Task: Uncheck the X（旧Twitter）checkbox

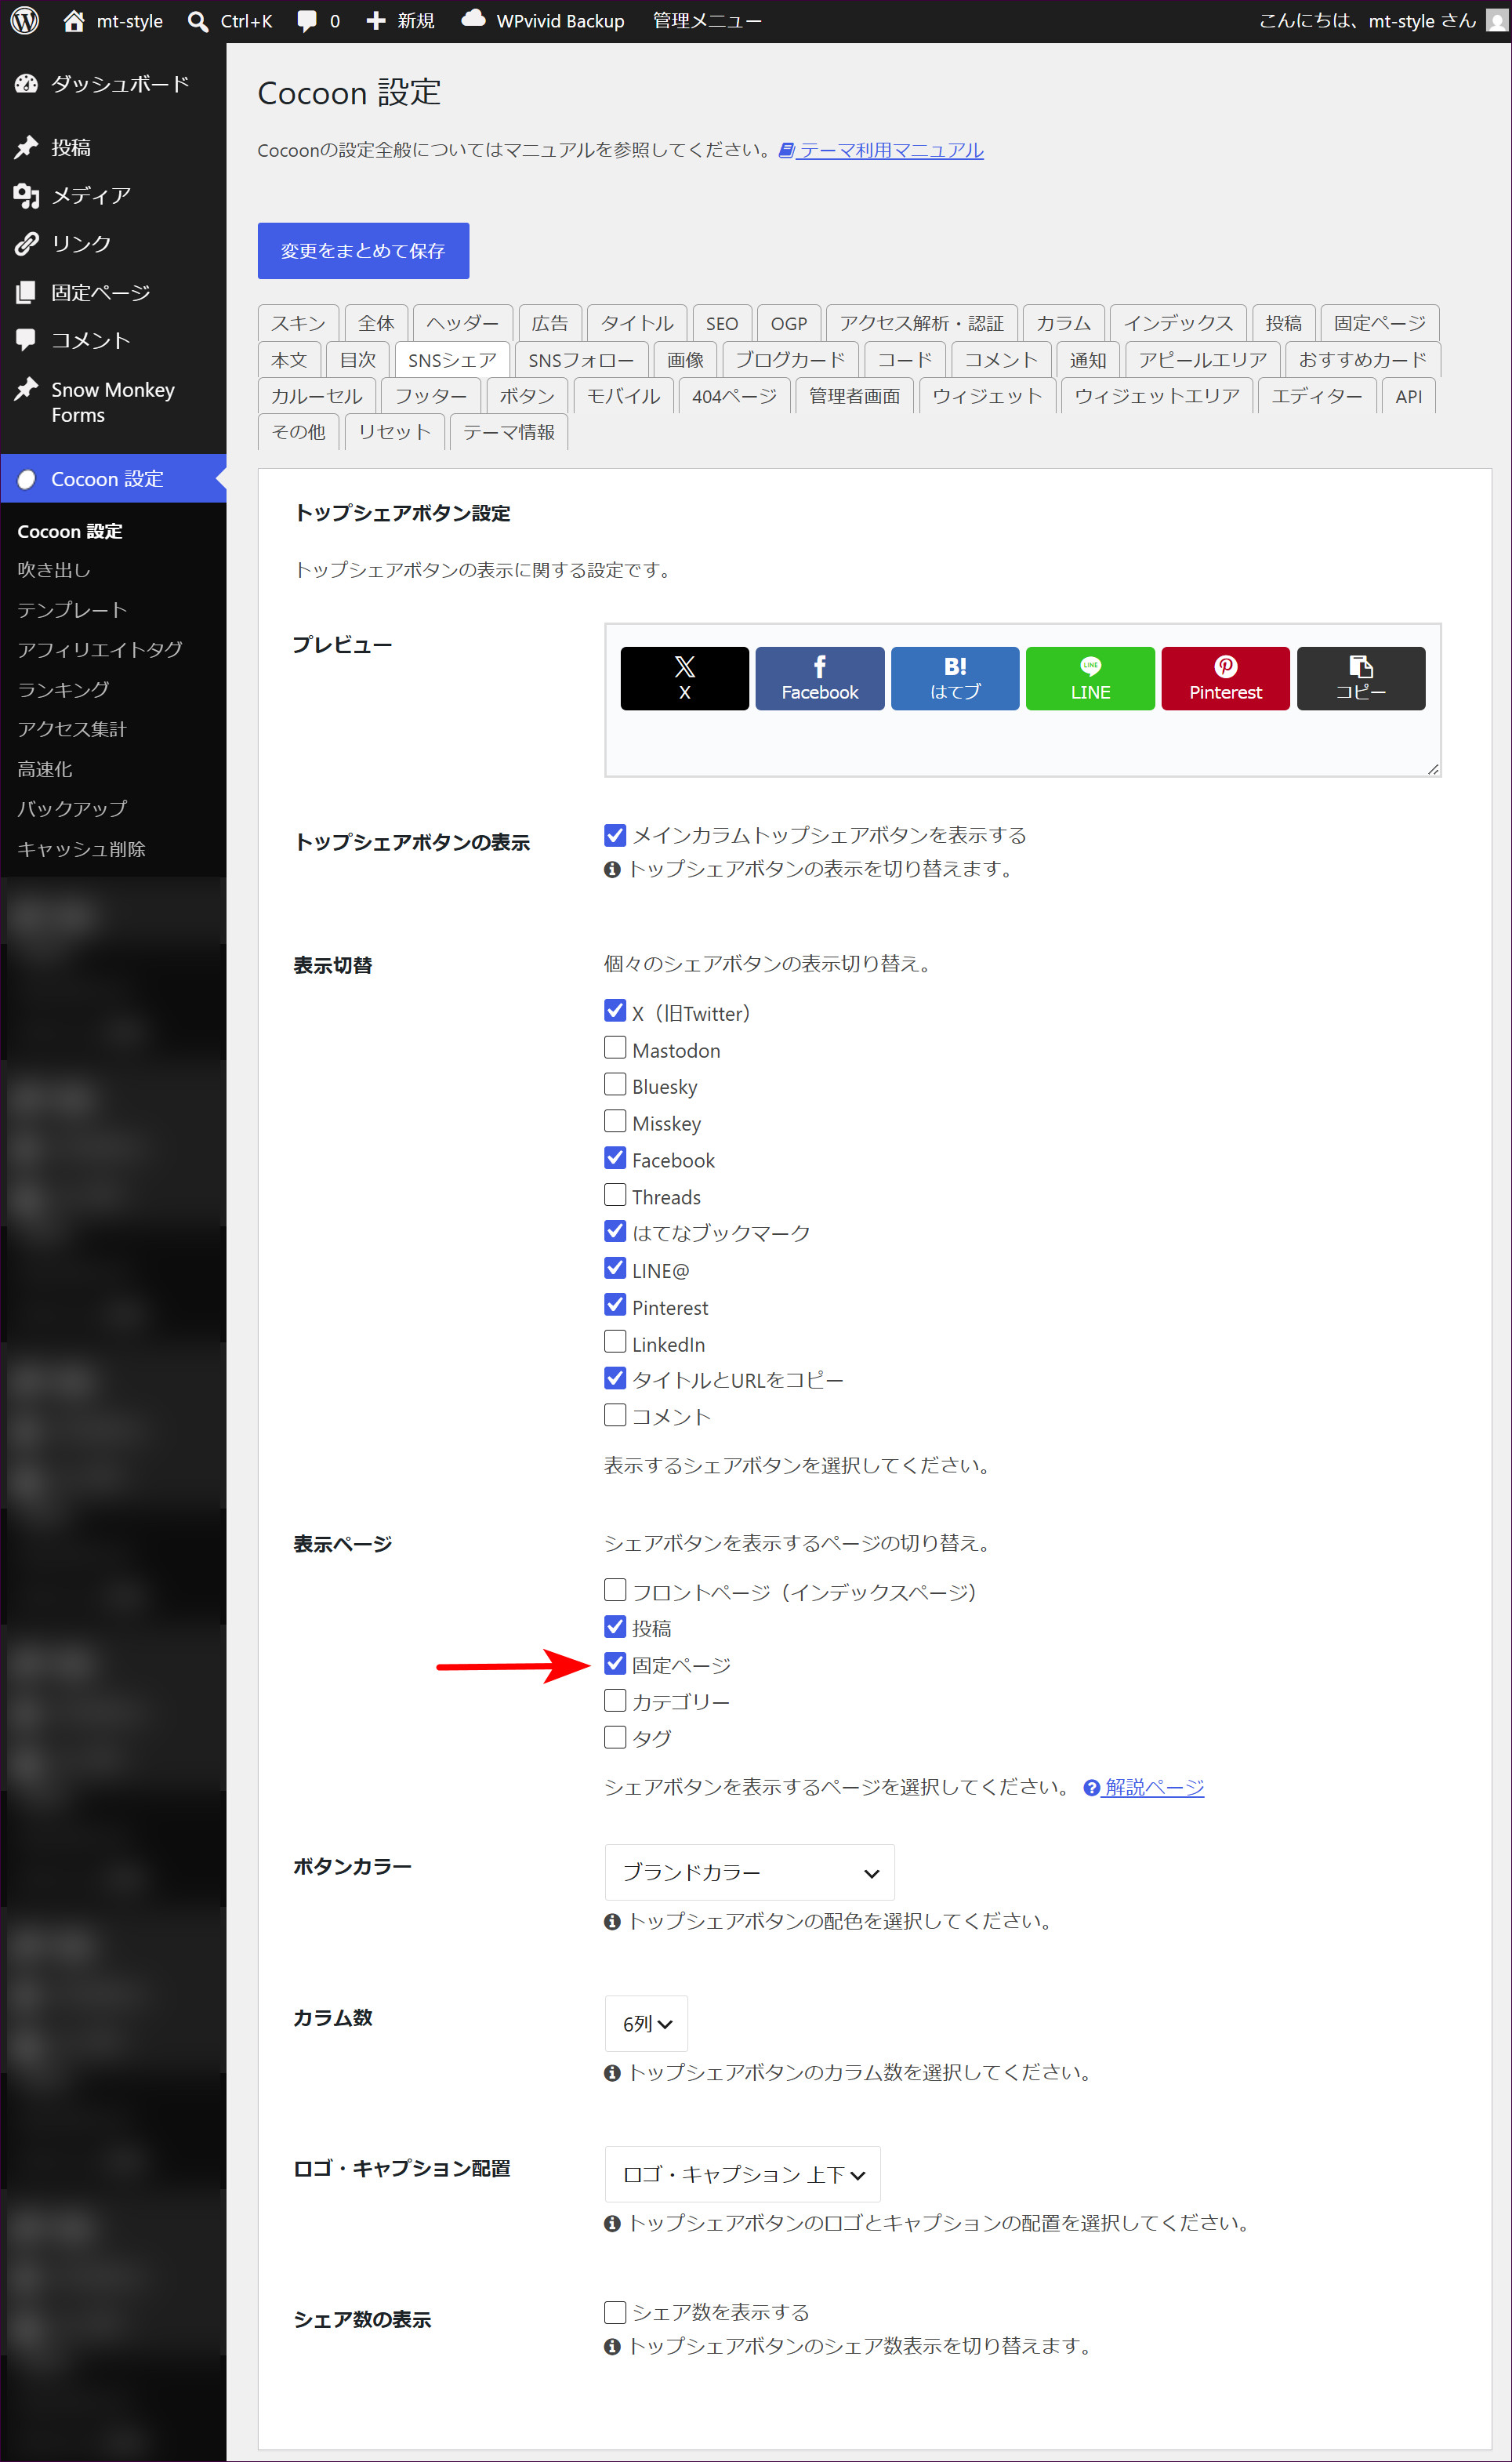Action: tap(615, 1011)
